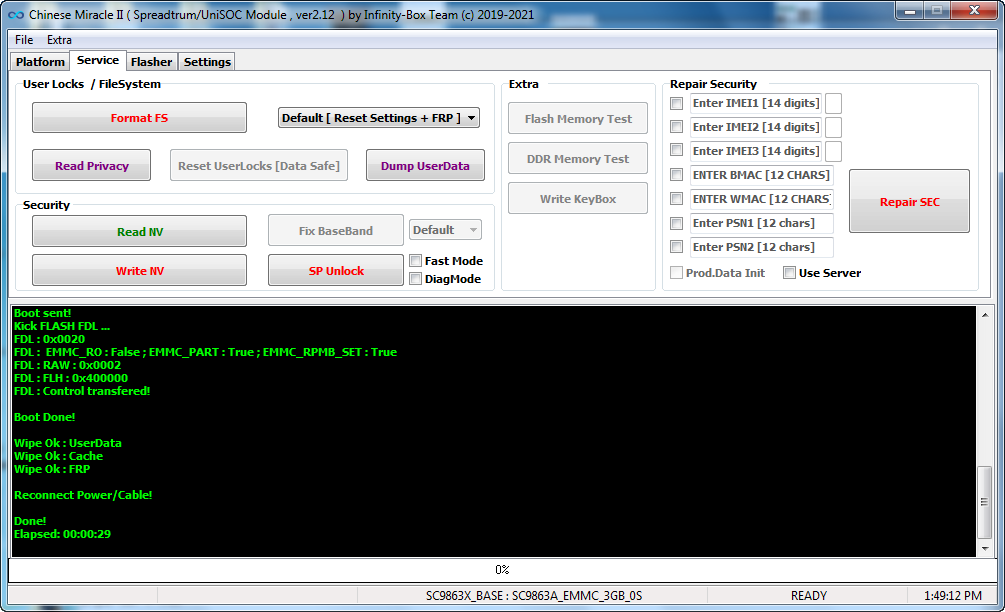Maximize the Chinese Miracle II window
Image resolution: width=1005 pixels, height=612 pixels.
coord(937,11)
